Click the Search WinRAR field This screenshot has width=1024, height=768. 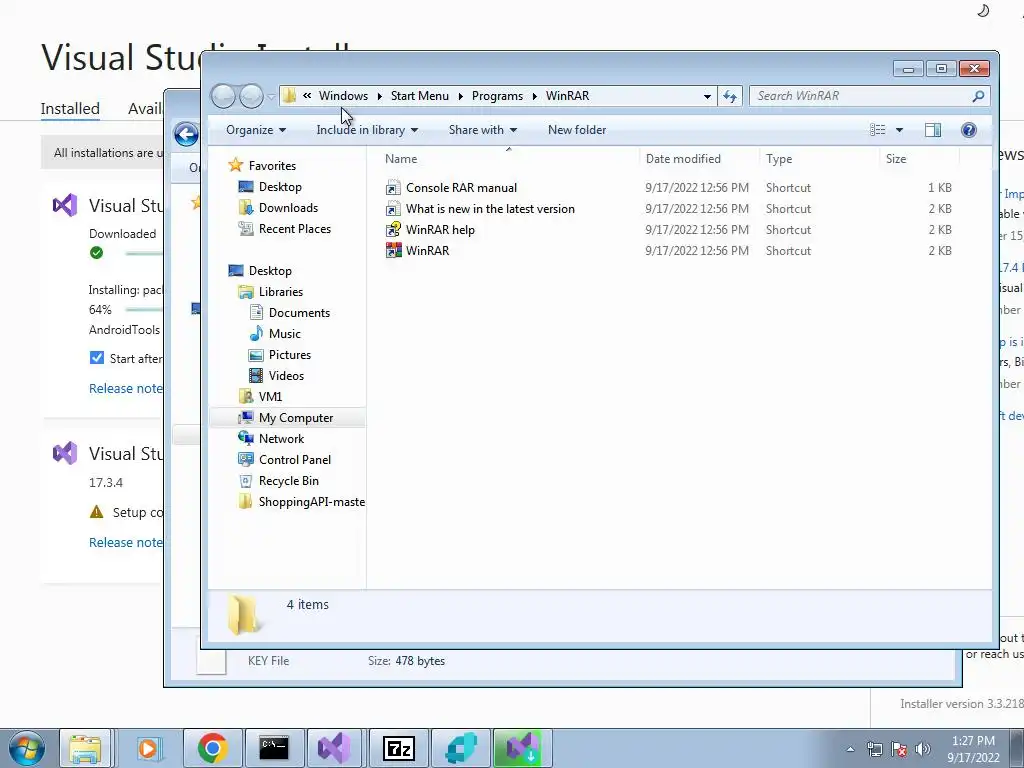tap(869, 96)
